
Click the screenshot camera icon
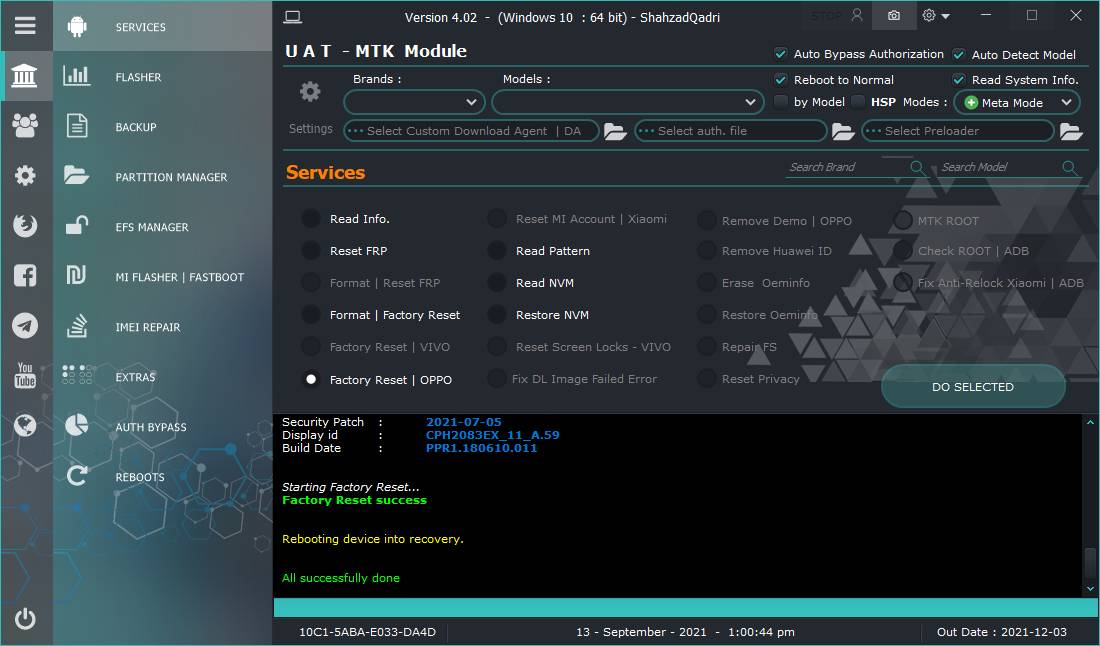[x=893, y=16]
